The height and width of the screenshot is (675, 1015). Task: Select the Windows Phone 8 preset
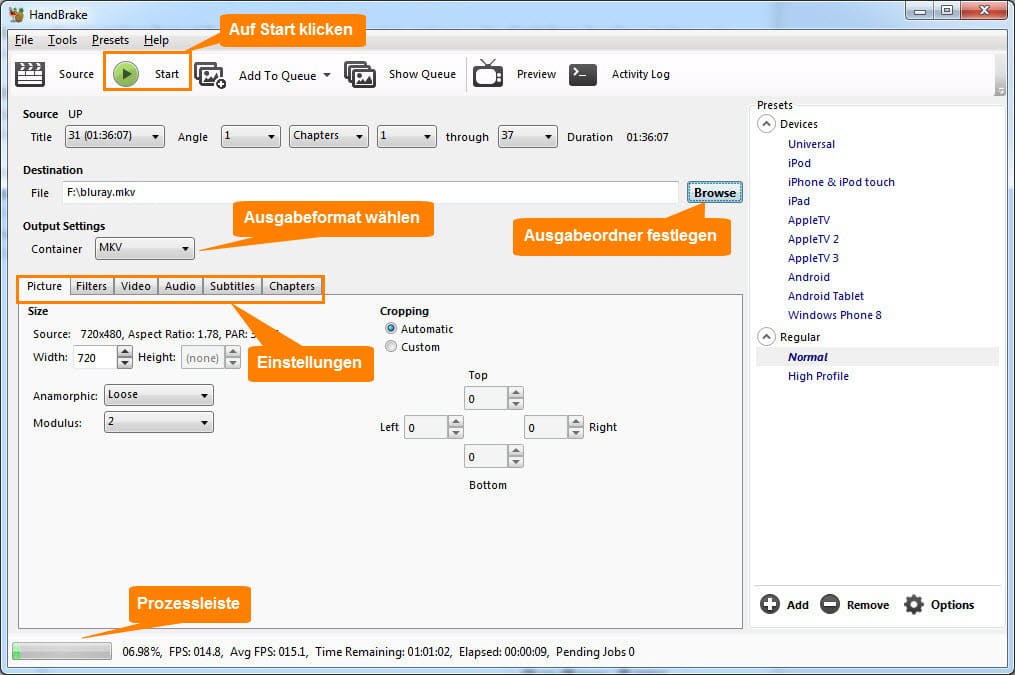(x=834, y=315)
